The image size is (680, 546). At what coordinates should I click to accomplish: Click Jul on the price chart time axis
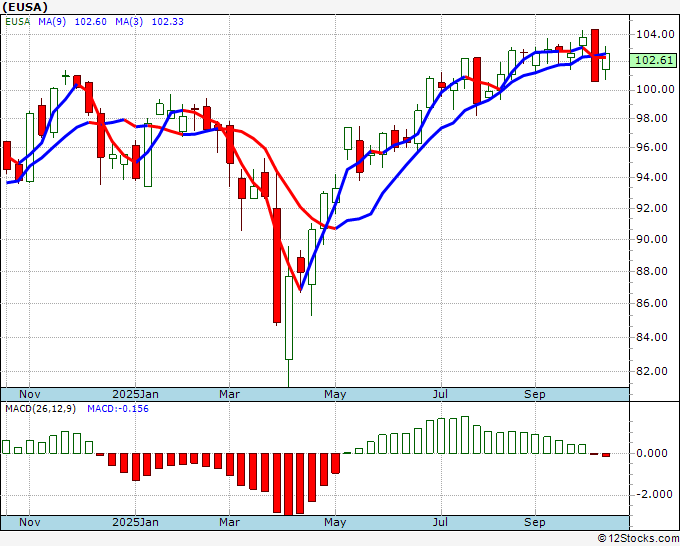[x=441, y=394]
